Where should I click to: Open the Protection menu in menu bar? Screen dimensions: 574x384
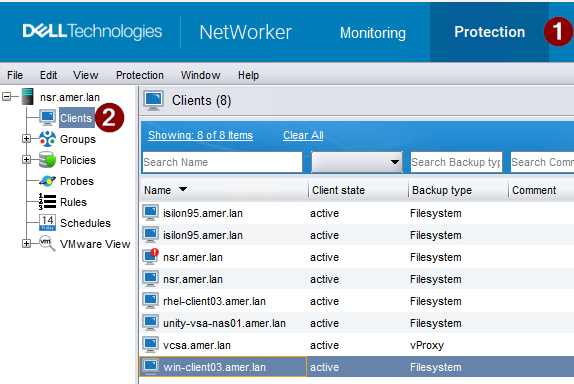click(x=140, y=75)
